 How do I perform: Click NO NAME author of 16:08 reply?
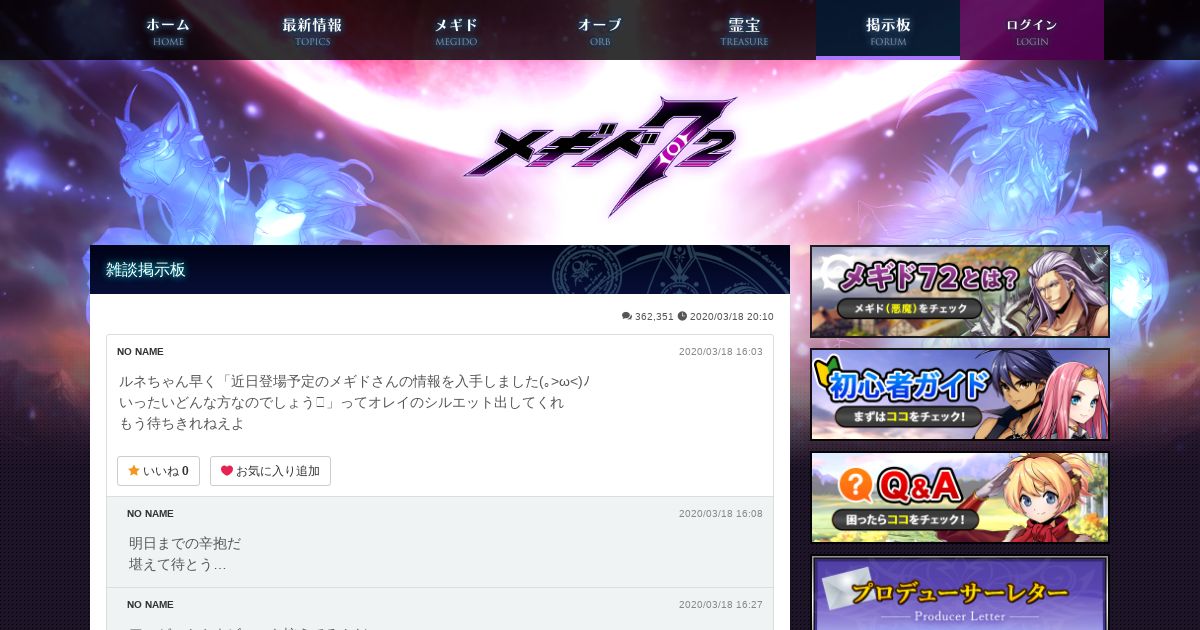tap(150, 514)
